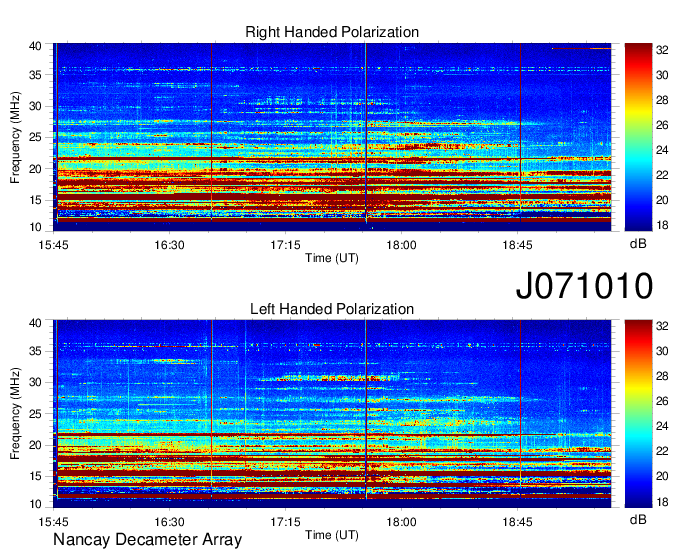
Task: Click the 35 MHz tick of Left Handed plot
Action: pyautogui.click(x=35, y=351)
